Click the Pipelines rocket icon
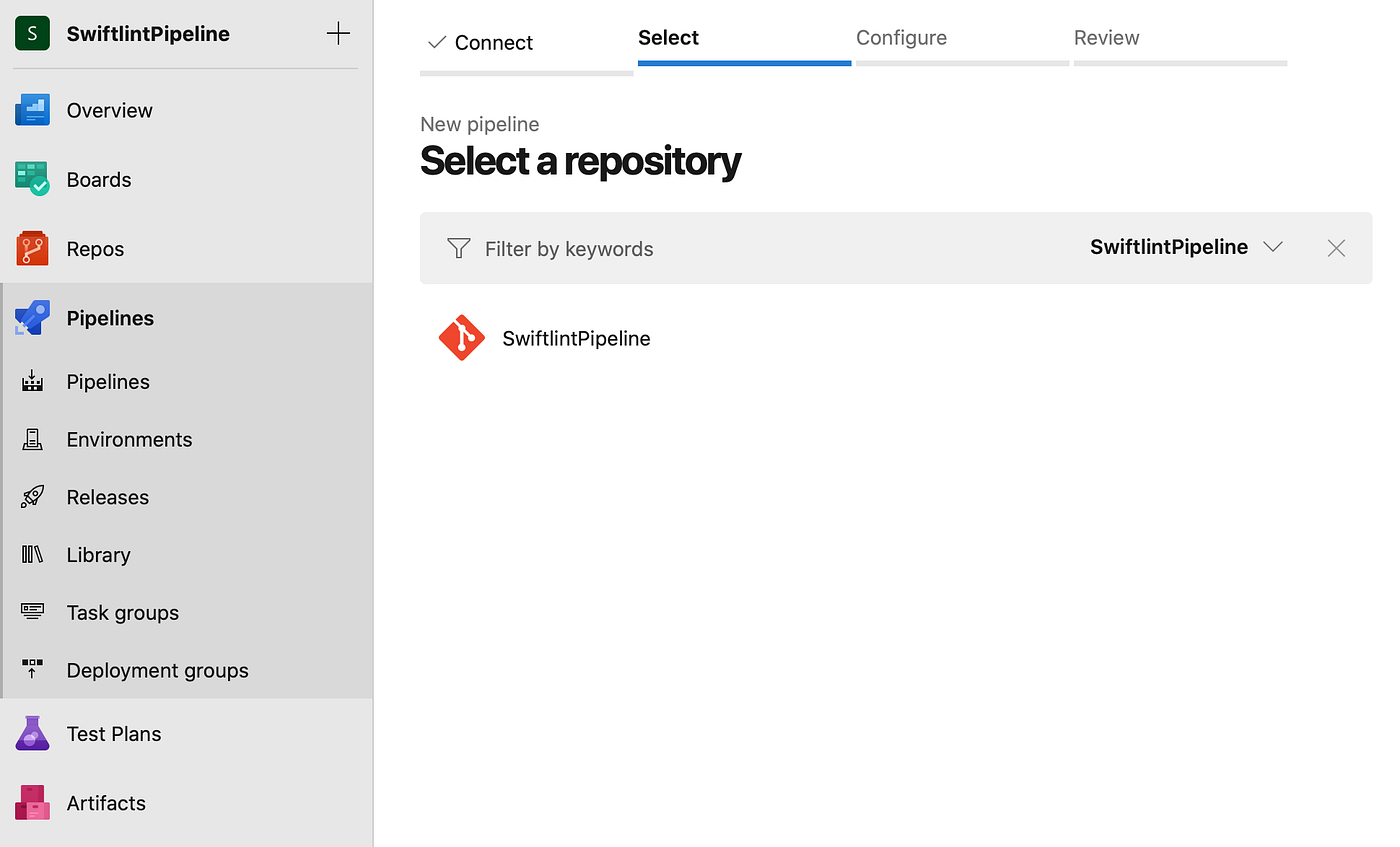Screen dimensions: 1400x847 pyautogui.click(x=32, y=318)
